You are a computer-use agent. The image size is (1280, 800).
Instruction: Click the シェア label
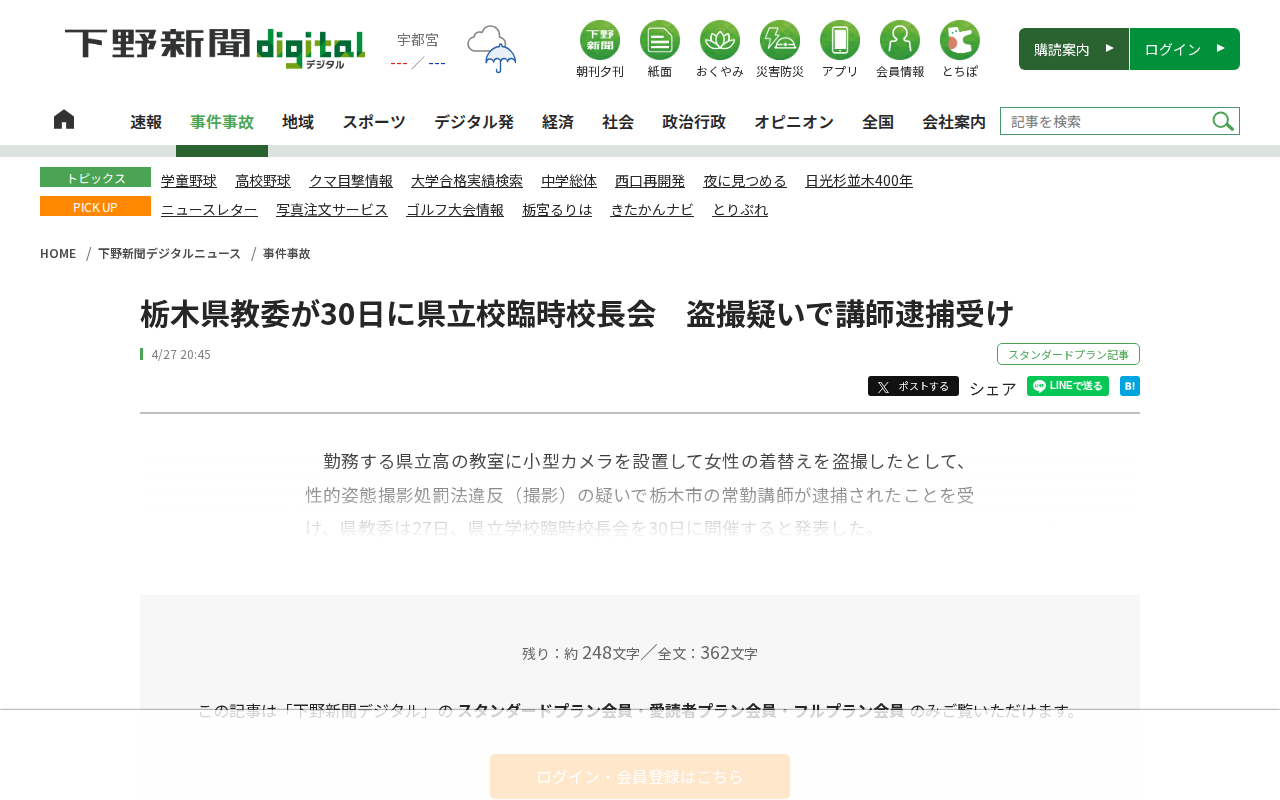point(993,388)
